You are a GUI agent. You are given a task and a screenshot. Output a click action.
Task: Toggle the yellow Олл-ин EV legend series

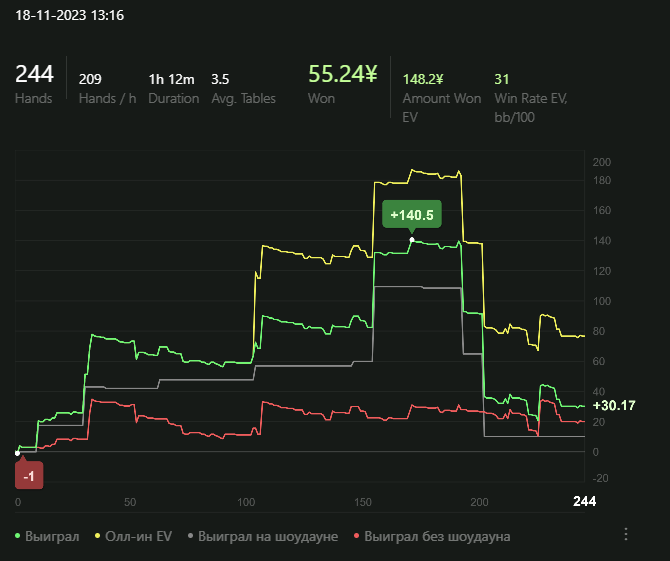pyautogui.click(x=133, y=536)
